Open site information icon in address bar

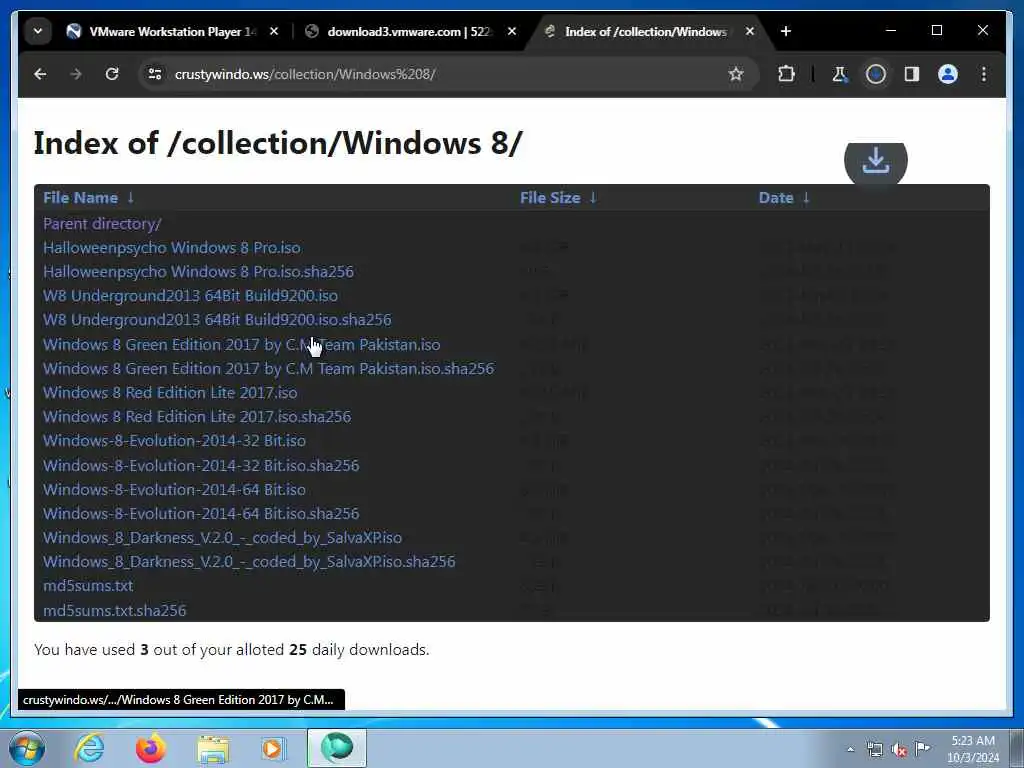155,74
